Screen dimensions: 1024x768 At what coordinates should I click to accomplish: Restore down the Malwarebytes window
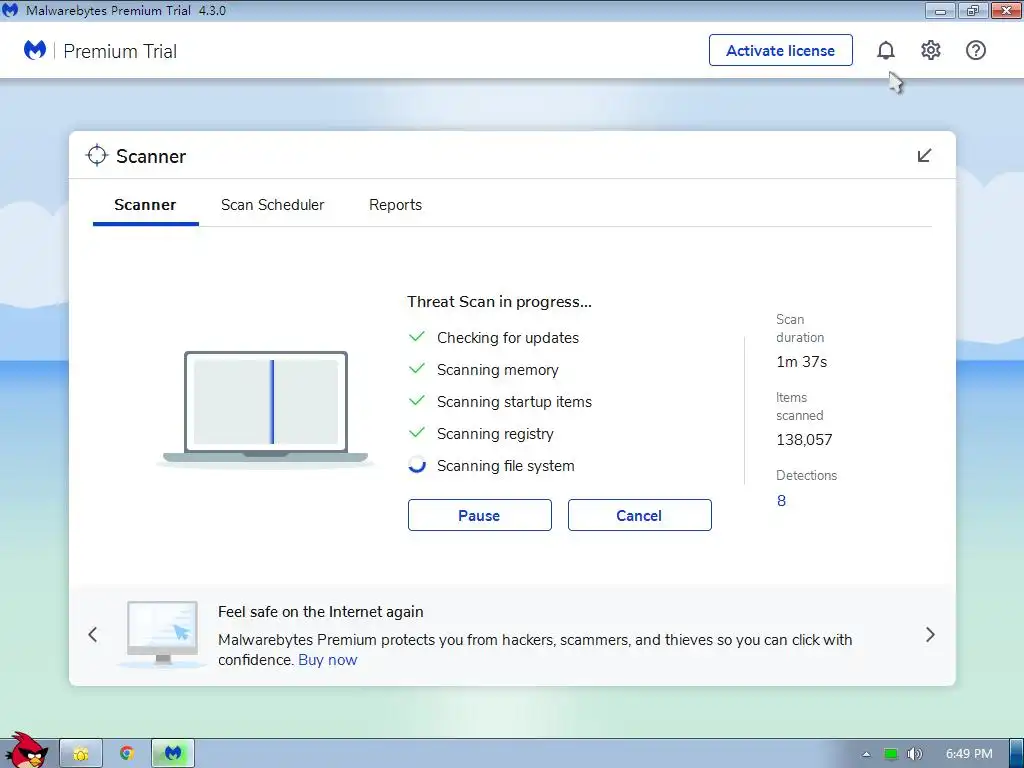point(973,10)
